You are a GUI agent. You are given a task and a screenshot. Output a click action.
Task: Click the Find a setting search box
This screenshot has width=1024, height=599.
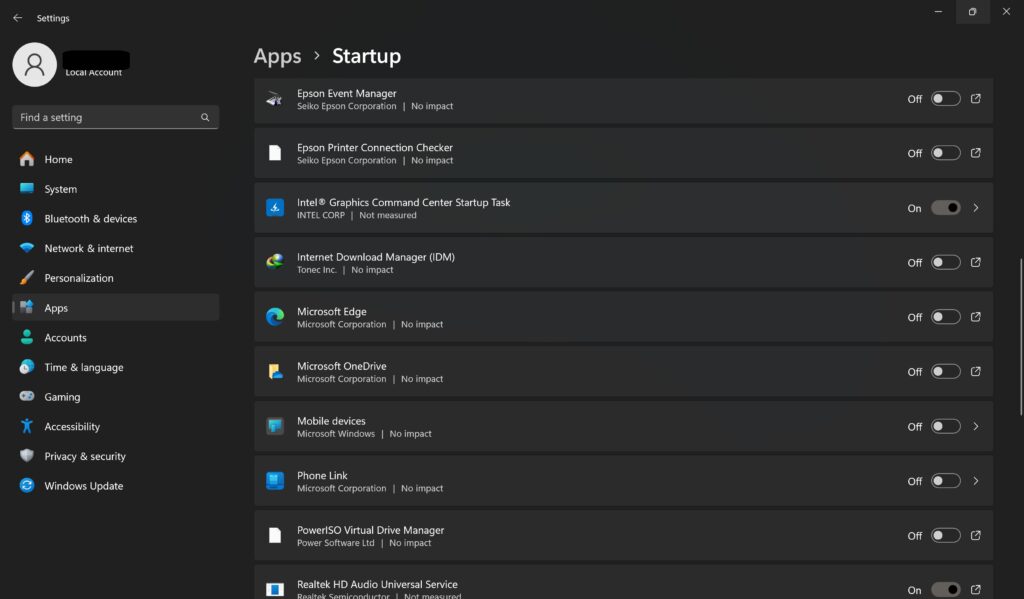pos(116,118)
